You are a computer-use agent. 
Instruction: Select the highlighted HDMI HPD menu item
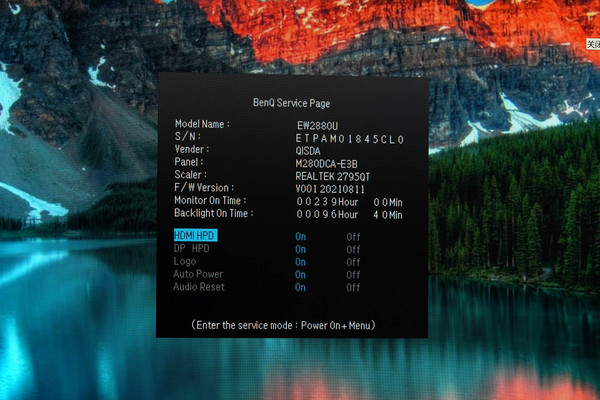point(196,235)
